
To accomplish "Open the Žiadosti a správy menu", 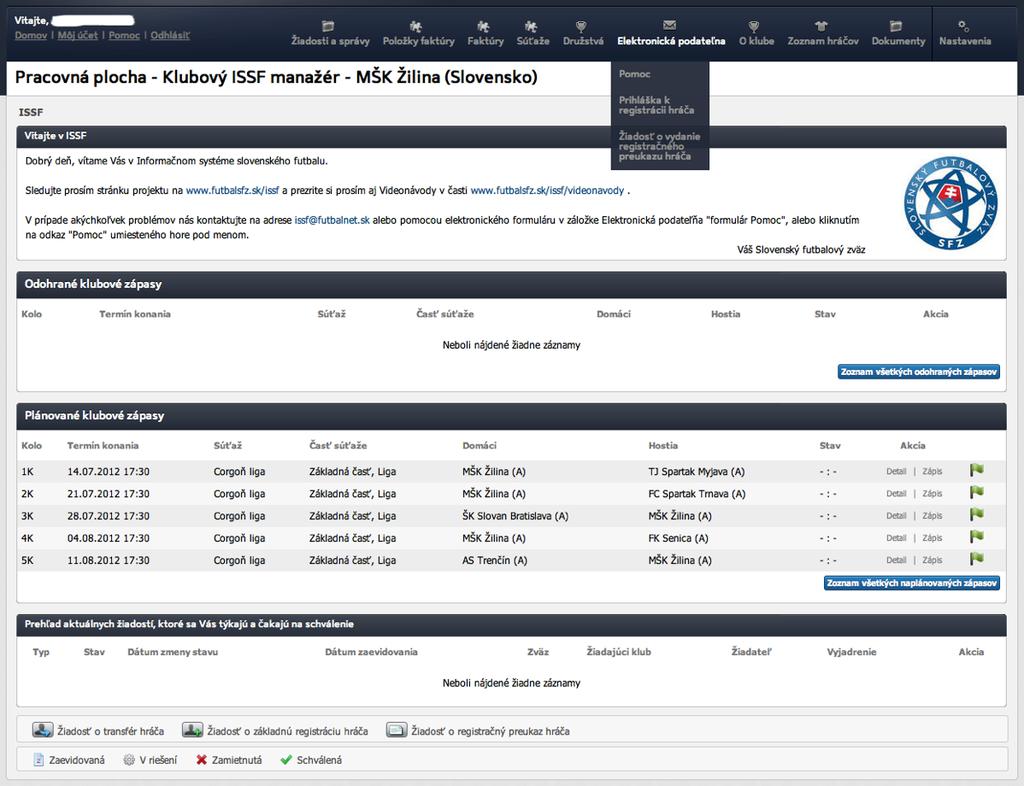I will coord(330,41).
